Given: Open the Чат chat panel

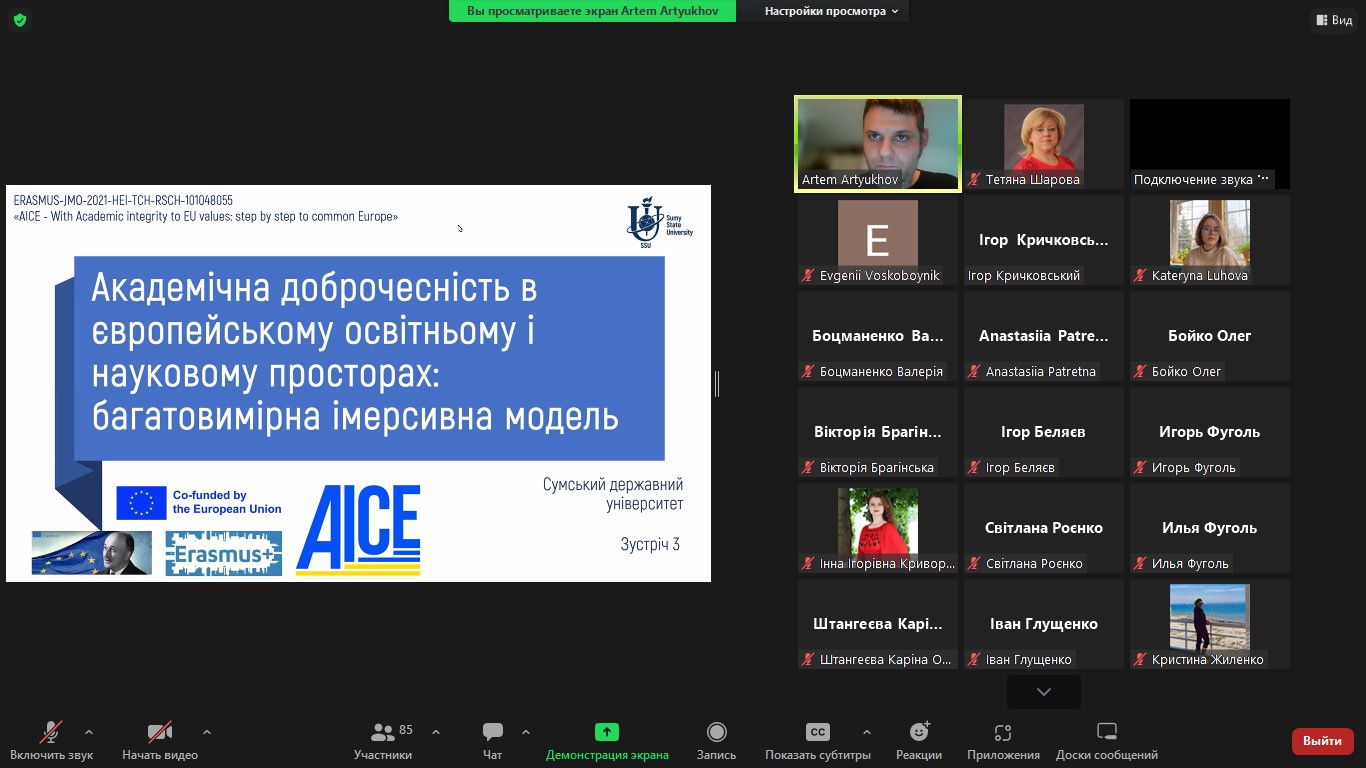Looking at the screenshot, I should (x=492, y=742).
